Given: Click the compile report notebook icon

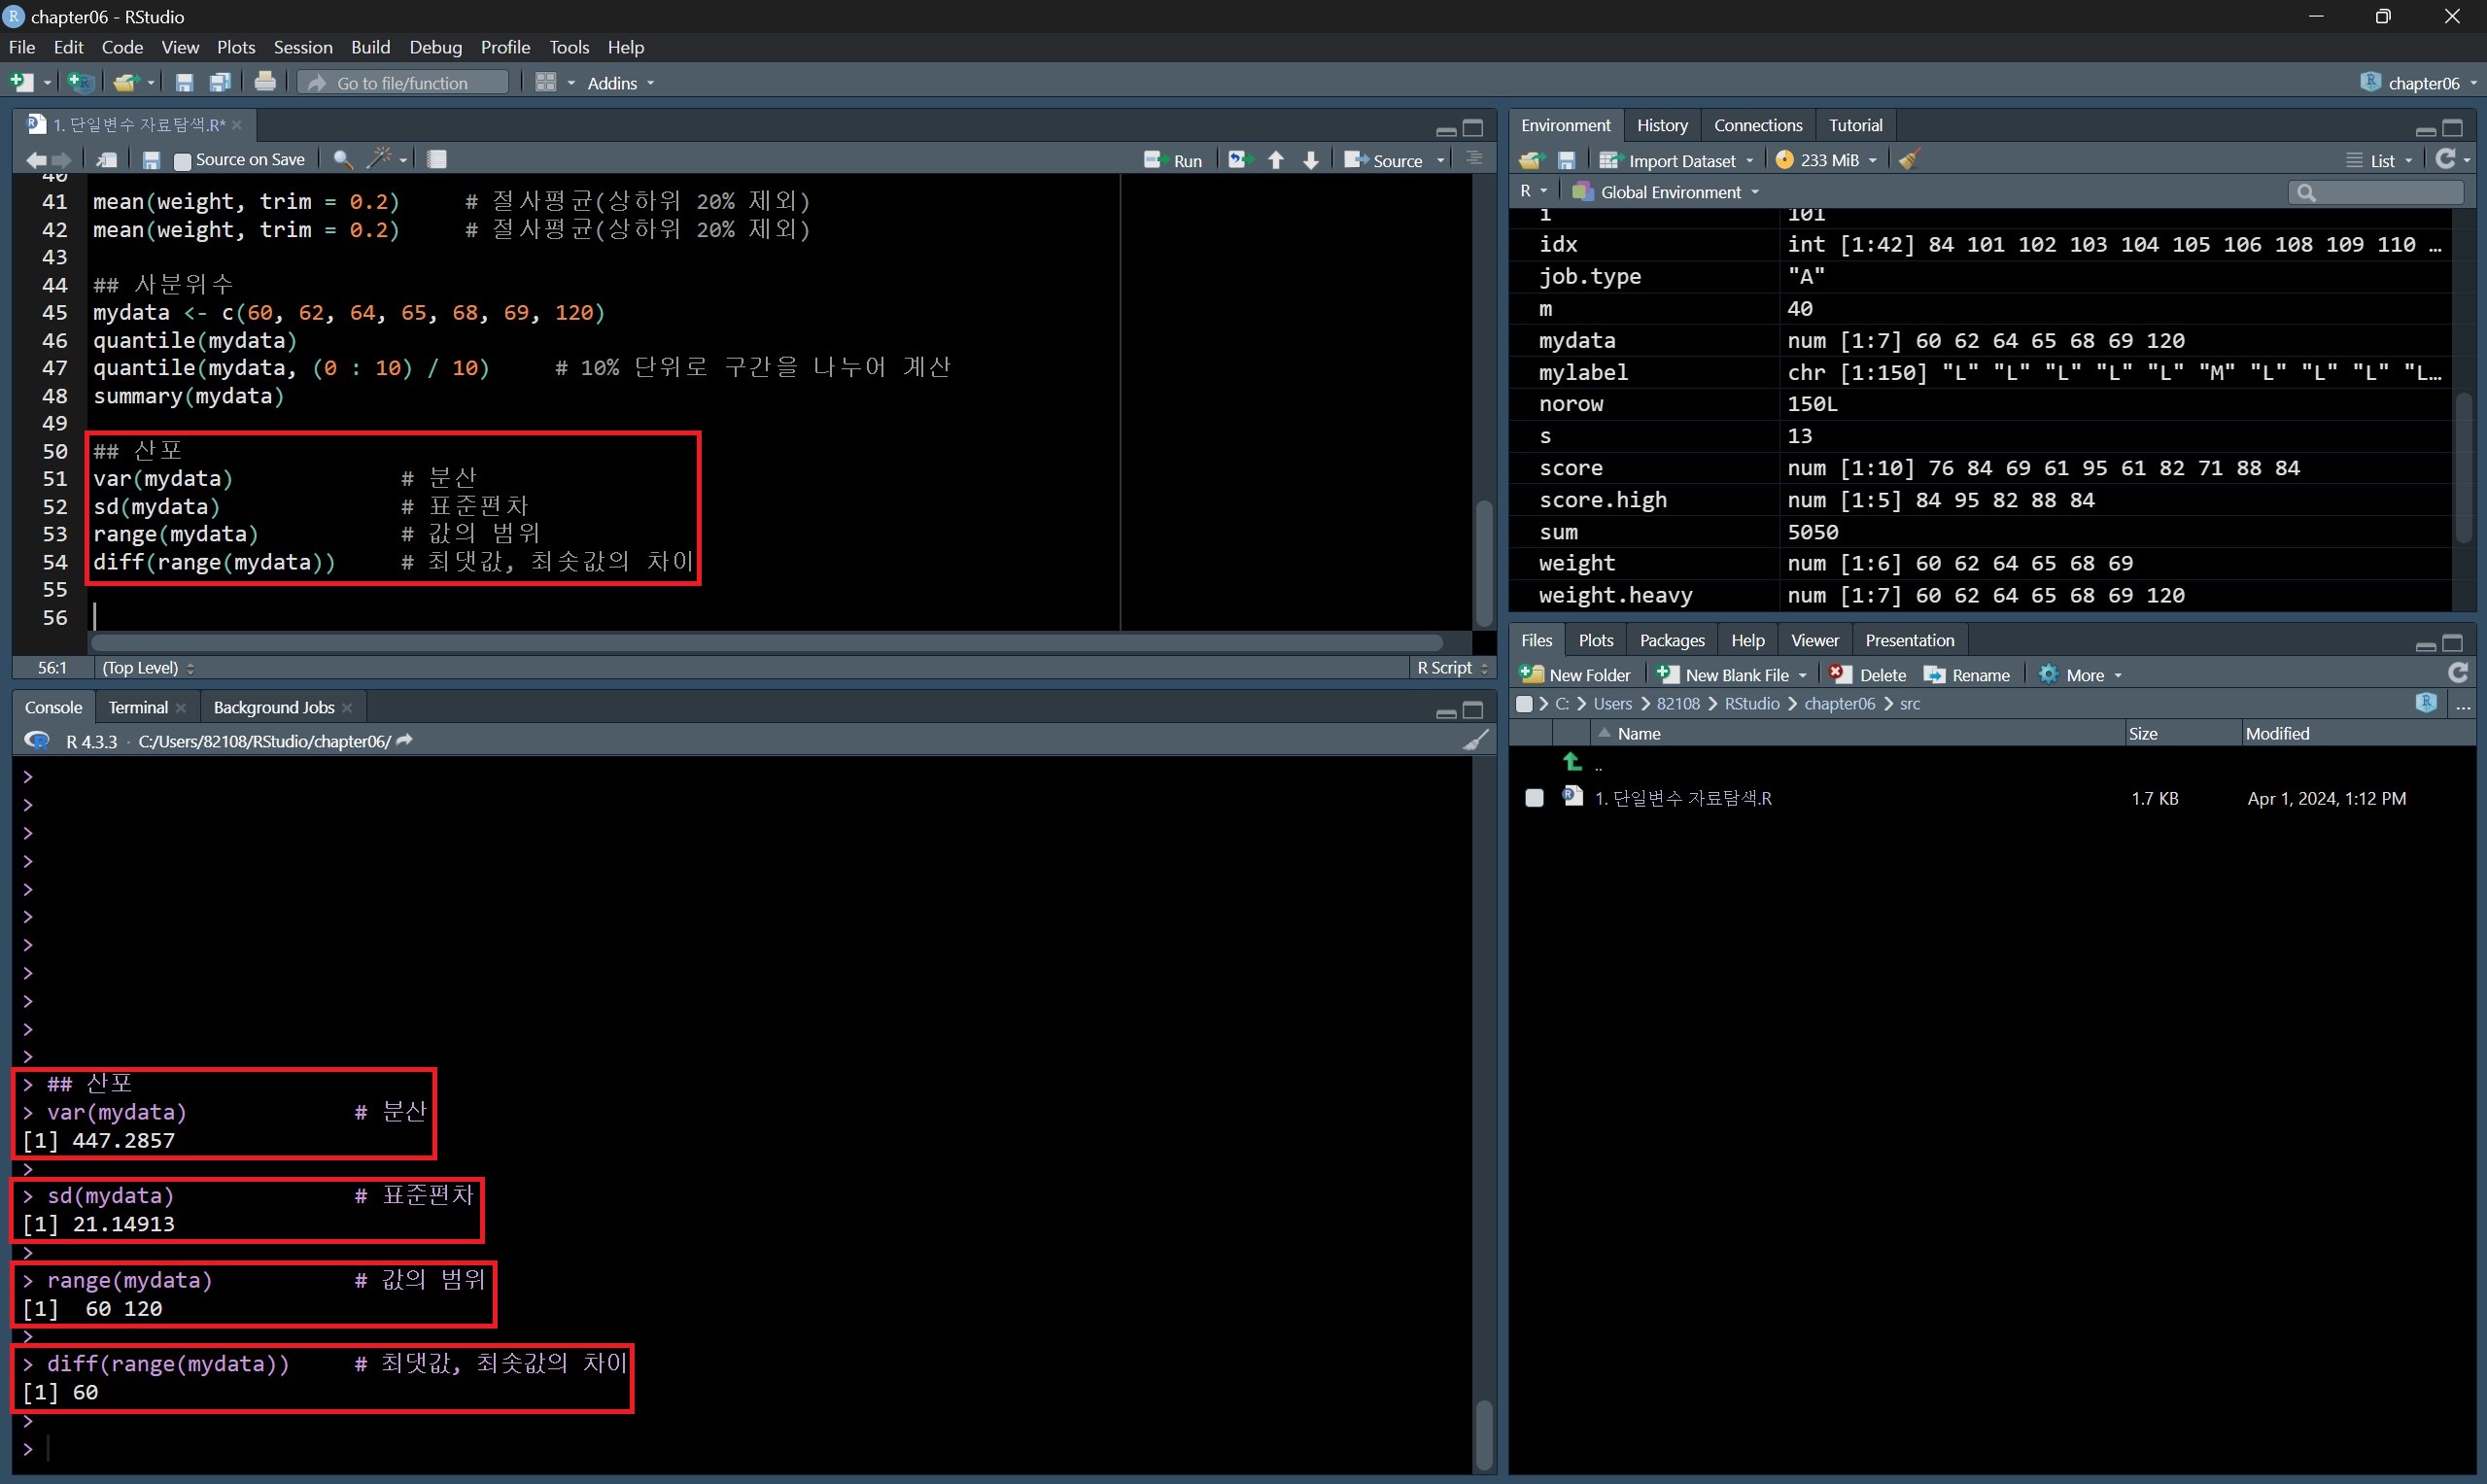Looking at the screenshot, I should tap(437, 159).
